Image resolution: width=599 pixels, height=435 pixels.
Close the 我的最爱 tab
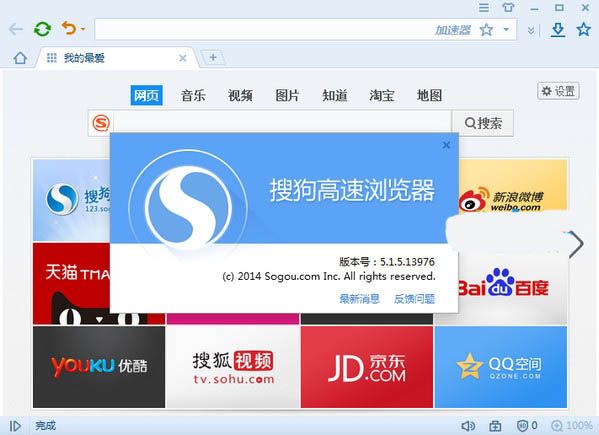(x=183, y=58)
